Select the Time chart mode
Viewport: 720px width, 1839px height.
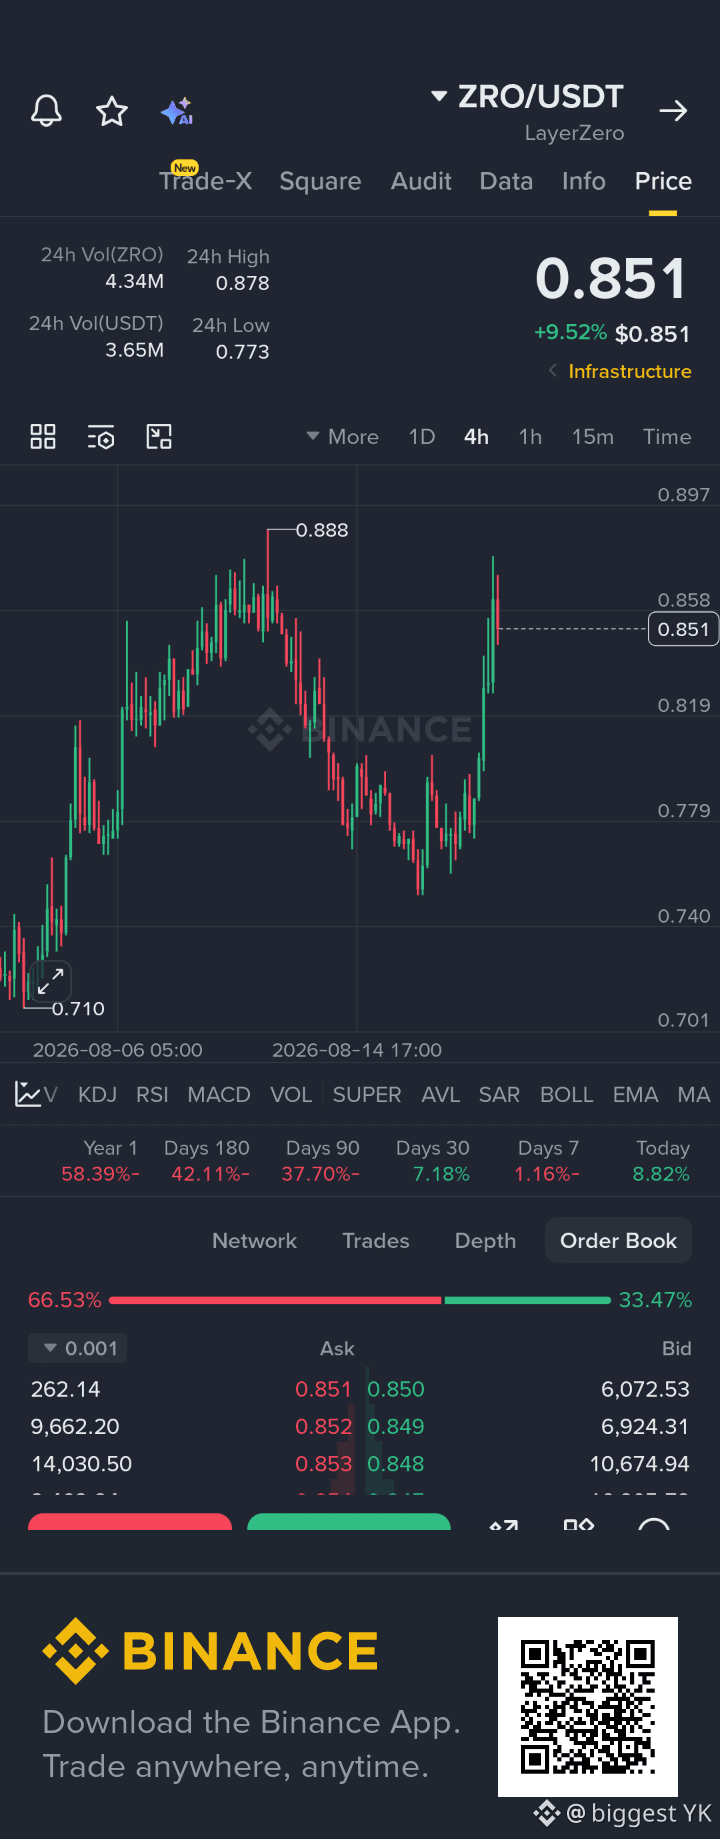pos(667,437)
